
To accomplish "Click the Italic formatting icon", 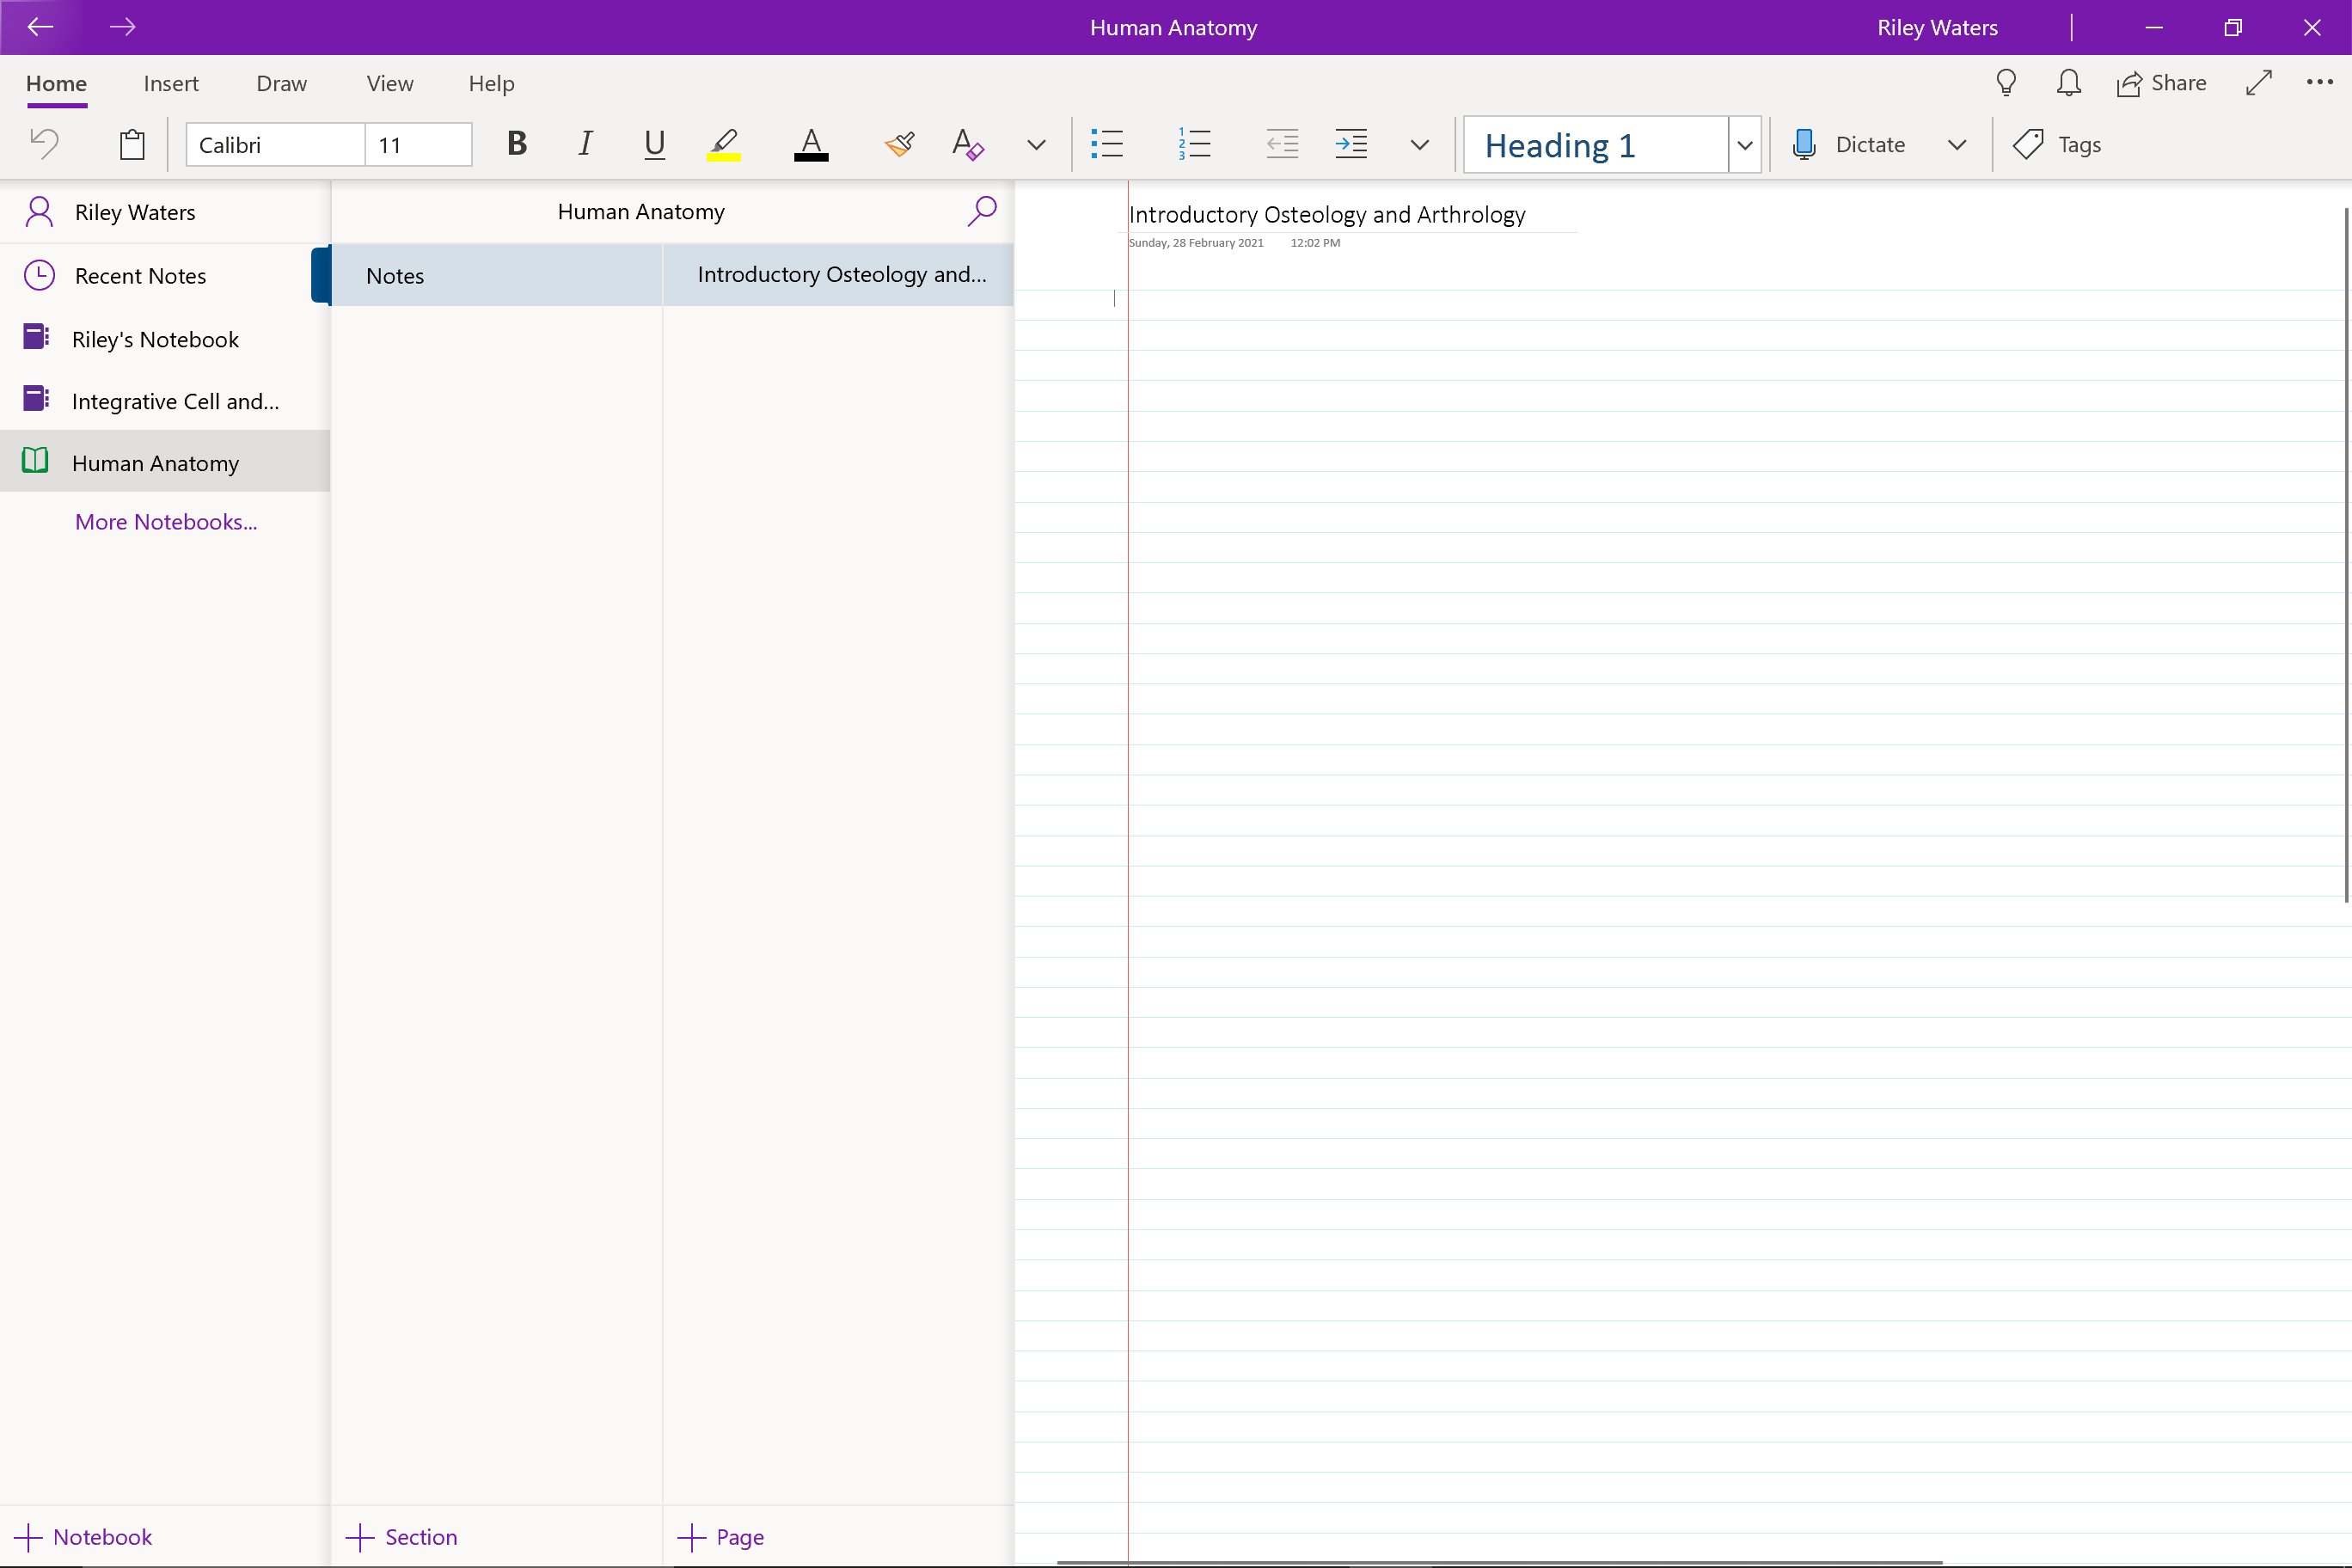I will (585, 144).
